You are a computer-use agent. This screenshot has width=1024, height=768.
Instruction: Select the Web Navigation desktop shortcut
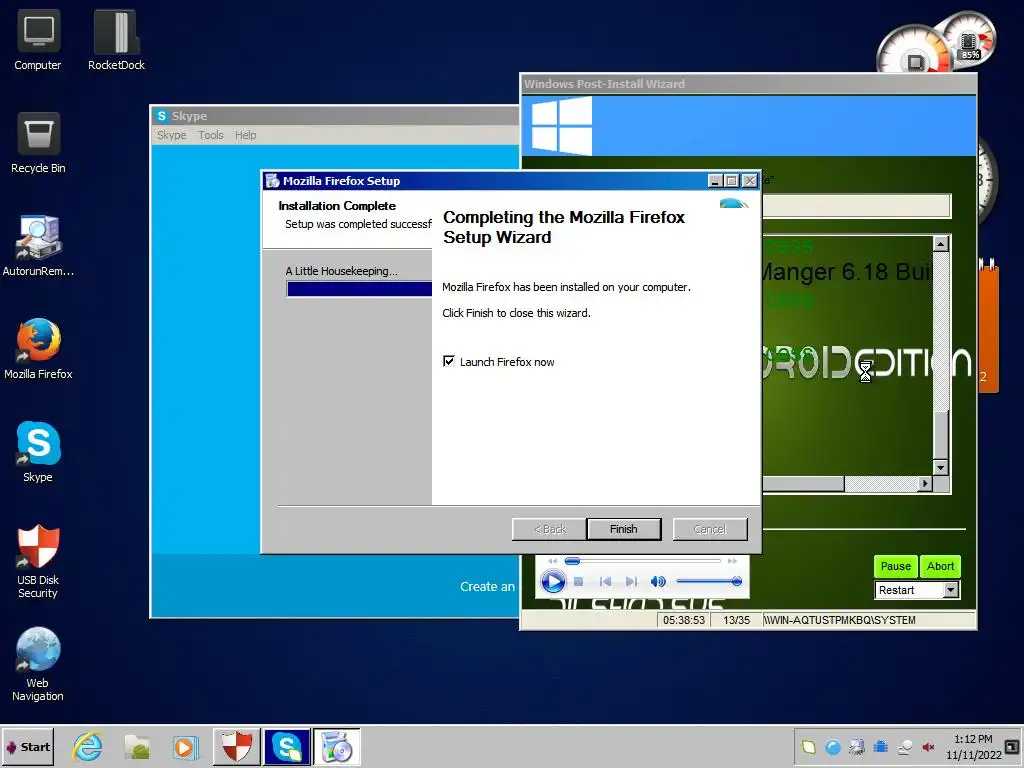click(x=38, y=665)
